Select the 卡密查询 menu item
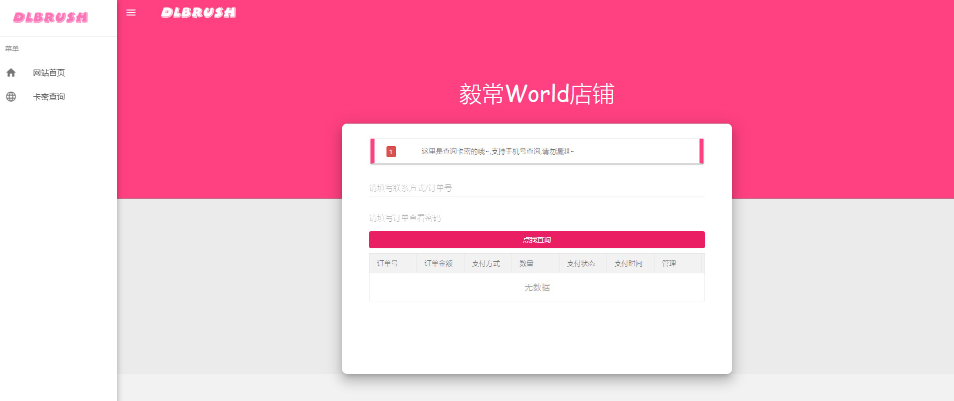The height and width of the screenshot is (401, 954). 49,97
